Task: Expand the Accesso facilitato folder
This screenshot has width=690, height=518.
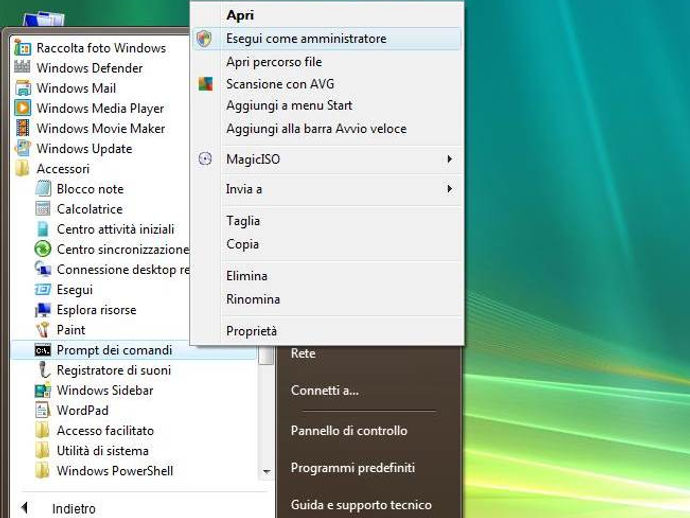Action: (105, 430)
